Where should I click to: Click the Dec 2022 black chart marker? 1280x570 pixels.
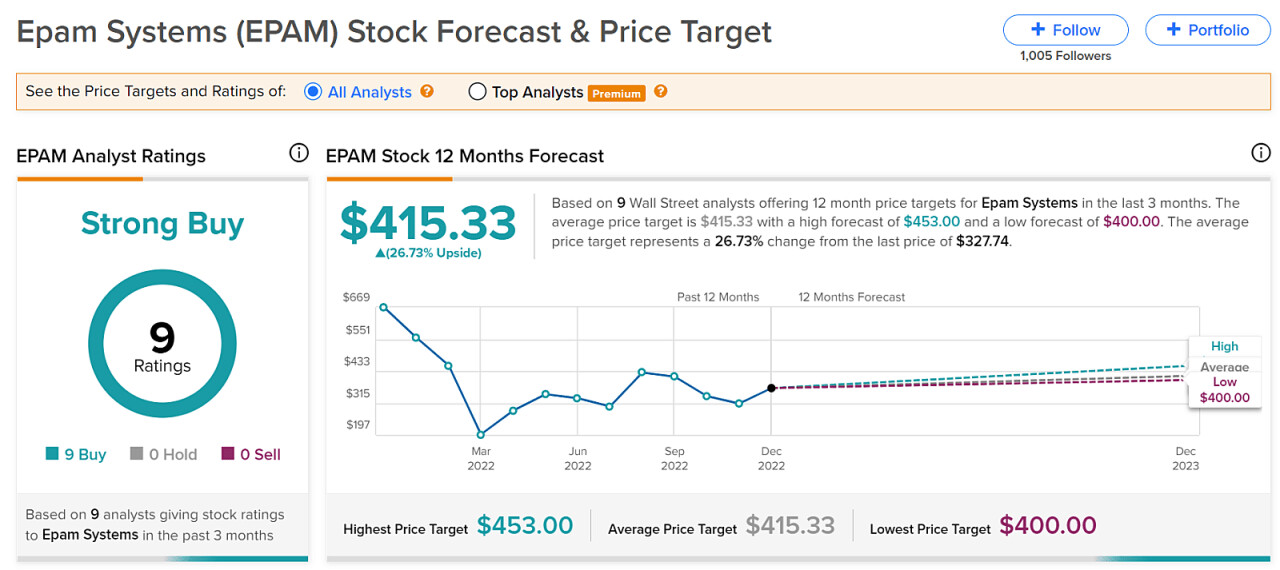(771, 388)
